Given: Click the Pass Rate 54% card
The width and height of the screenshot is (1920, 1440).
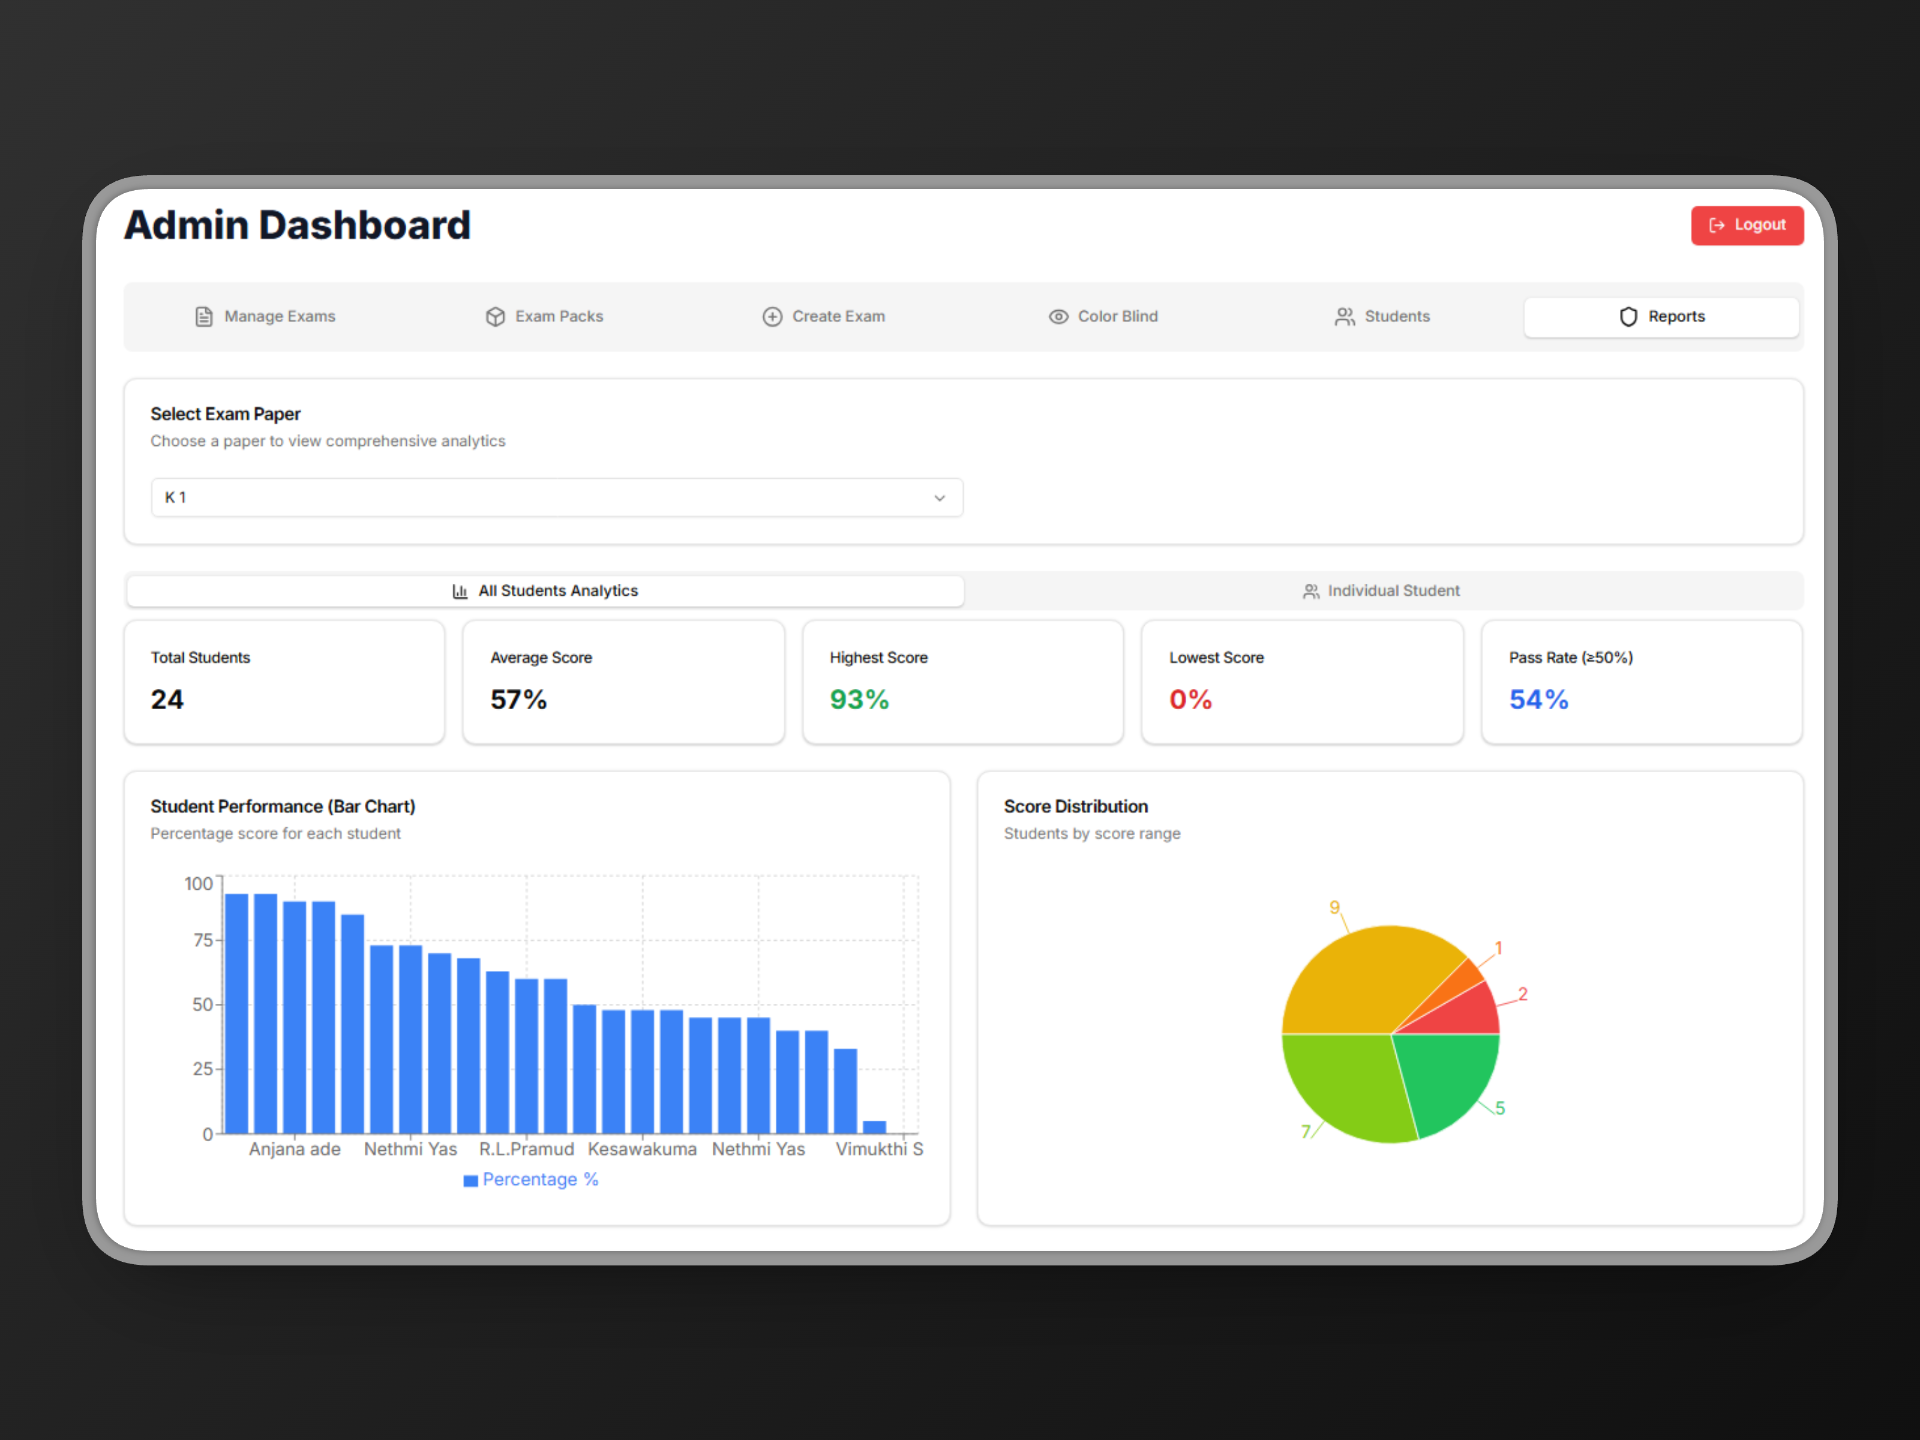Looking at the screenshot, I should coord(1641,682).
